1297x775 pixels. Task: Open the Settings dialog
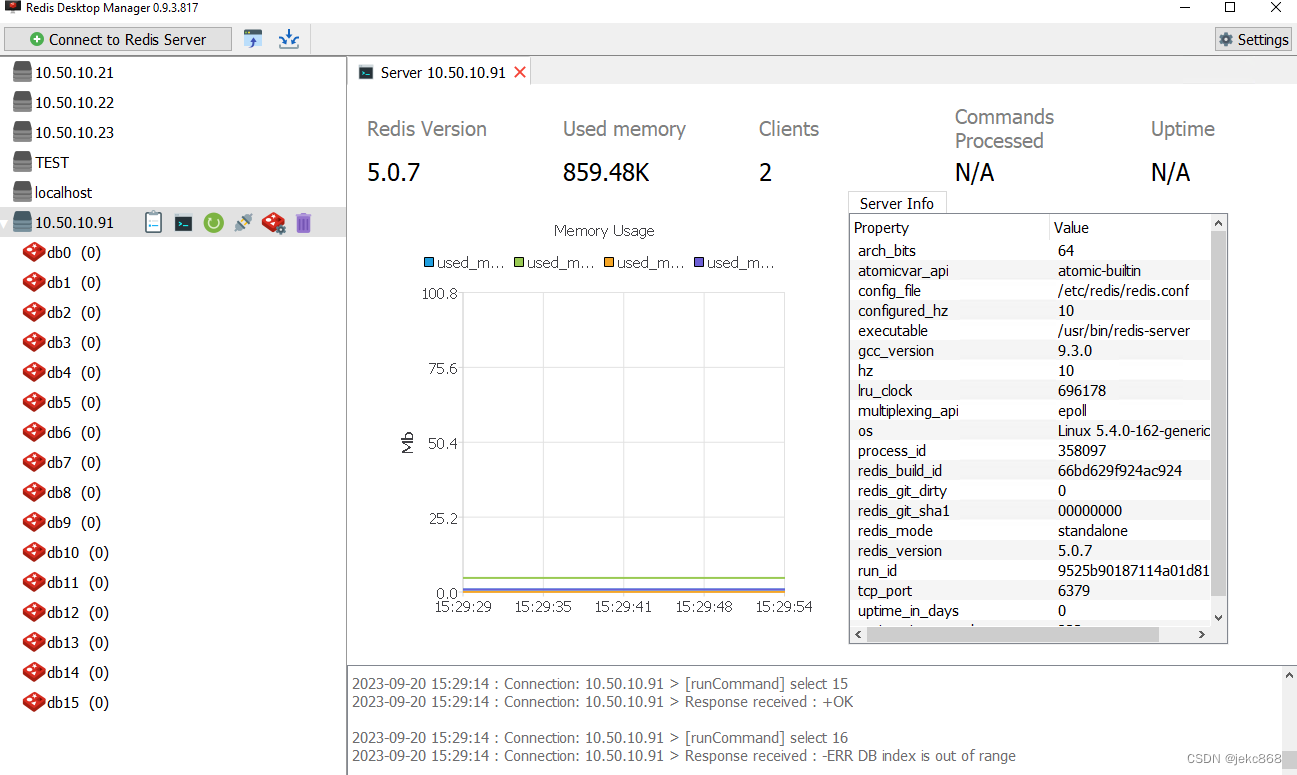[1253, 39]
